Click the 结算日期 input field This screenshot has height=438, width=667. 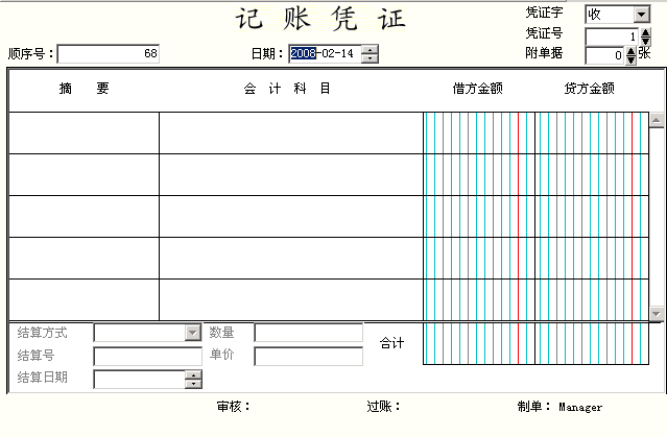tap(140, 379)
